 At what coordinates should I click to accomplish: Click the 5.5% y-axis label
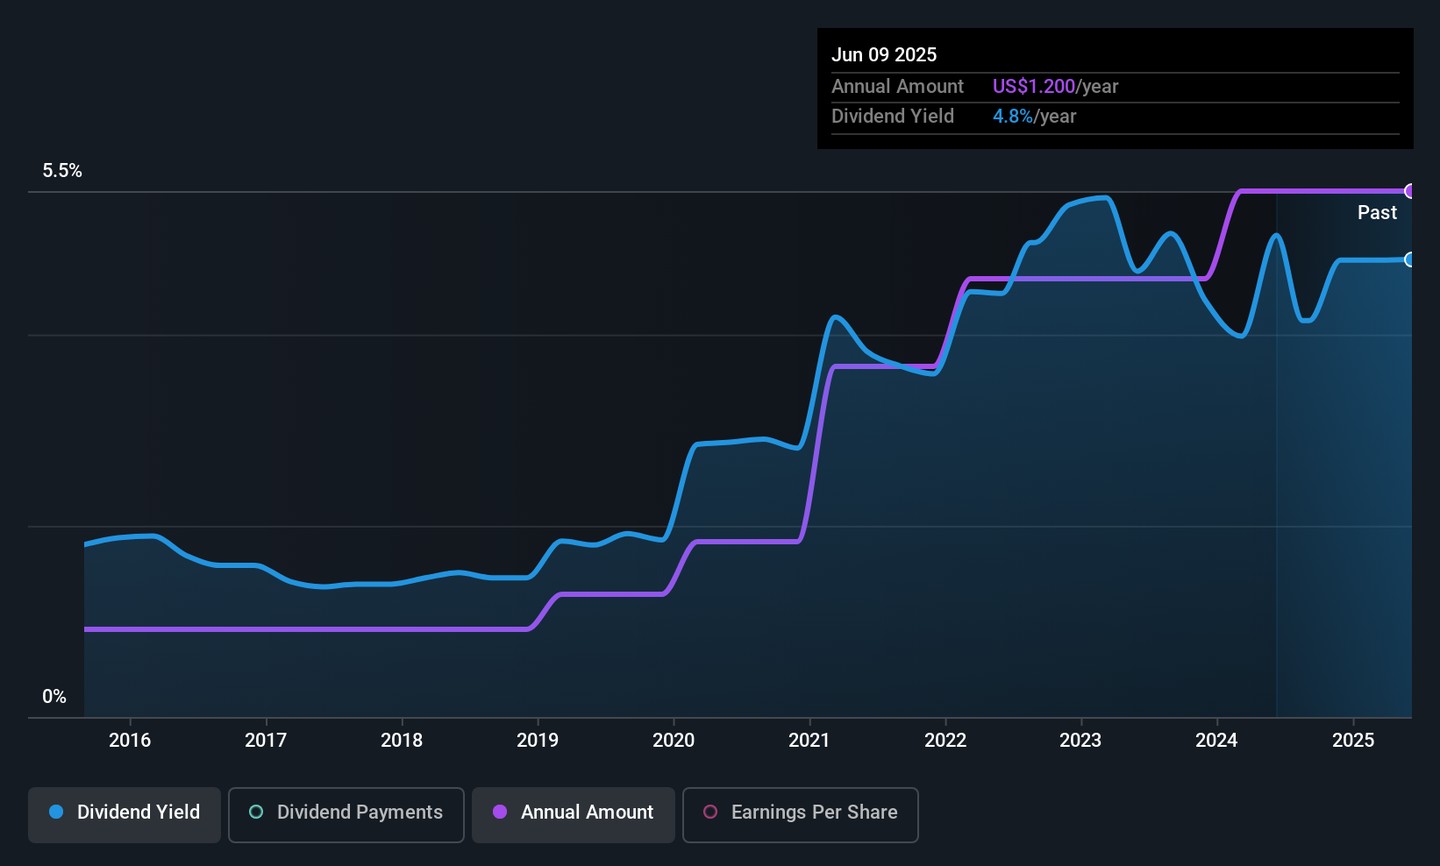point(62,171)
